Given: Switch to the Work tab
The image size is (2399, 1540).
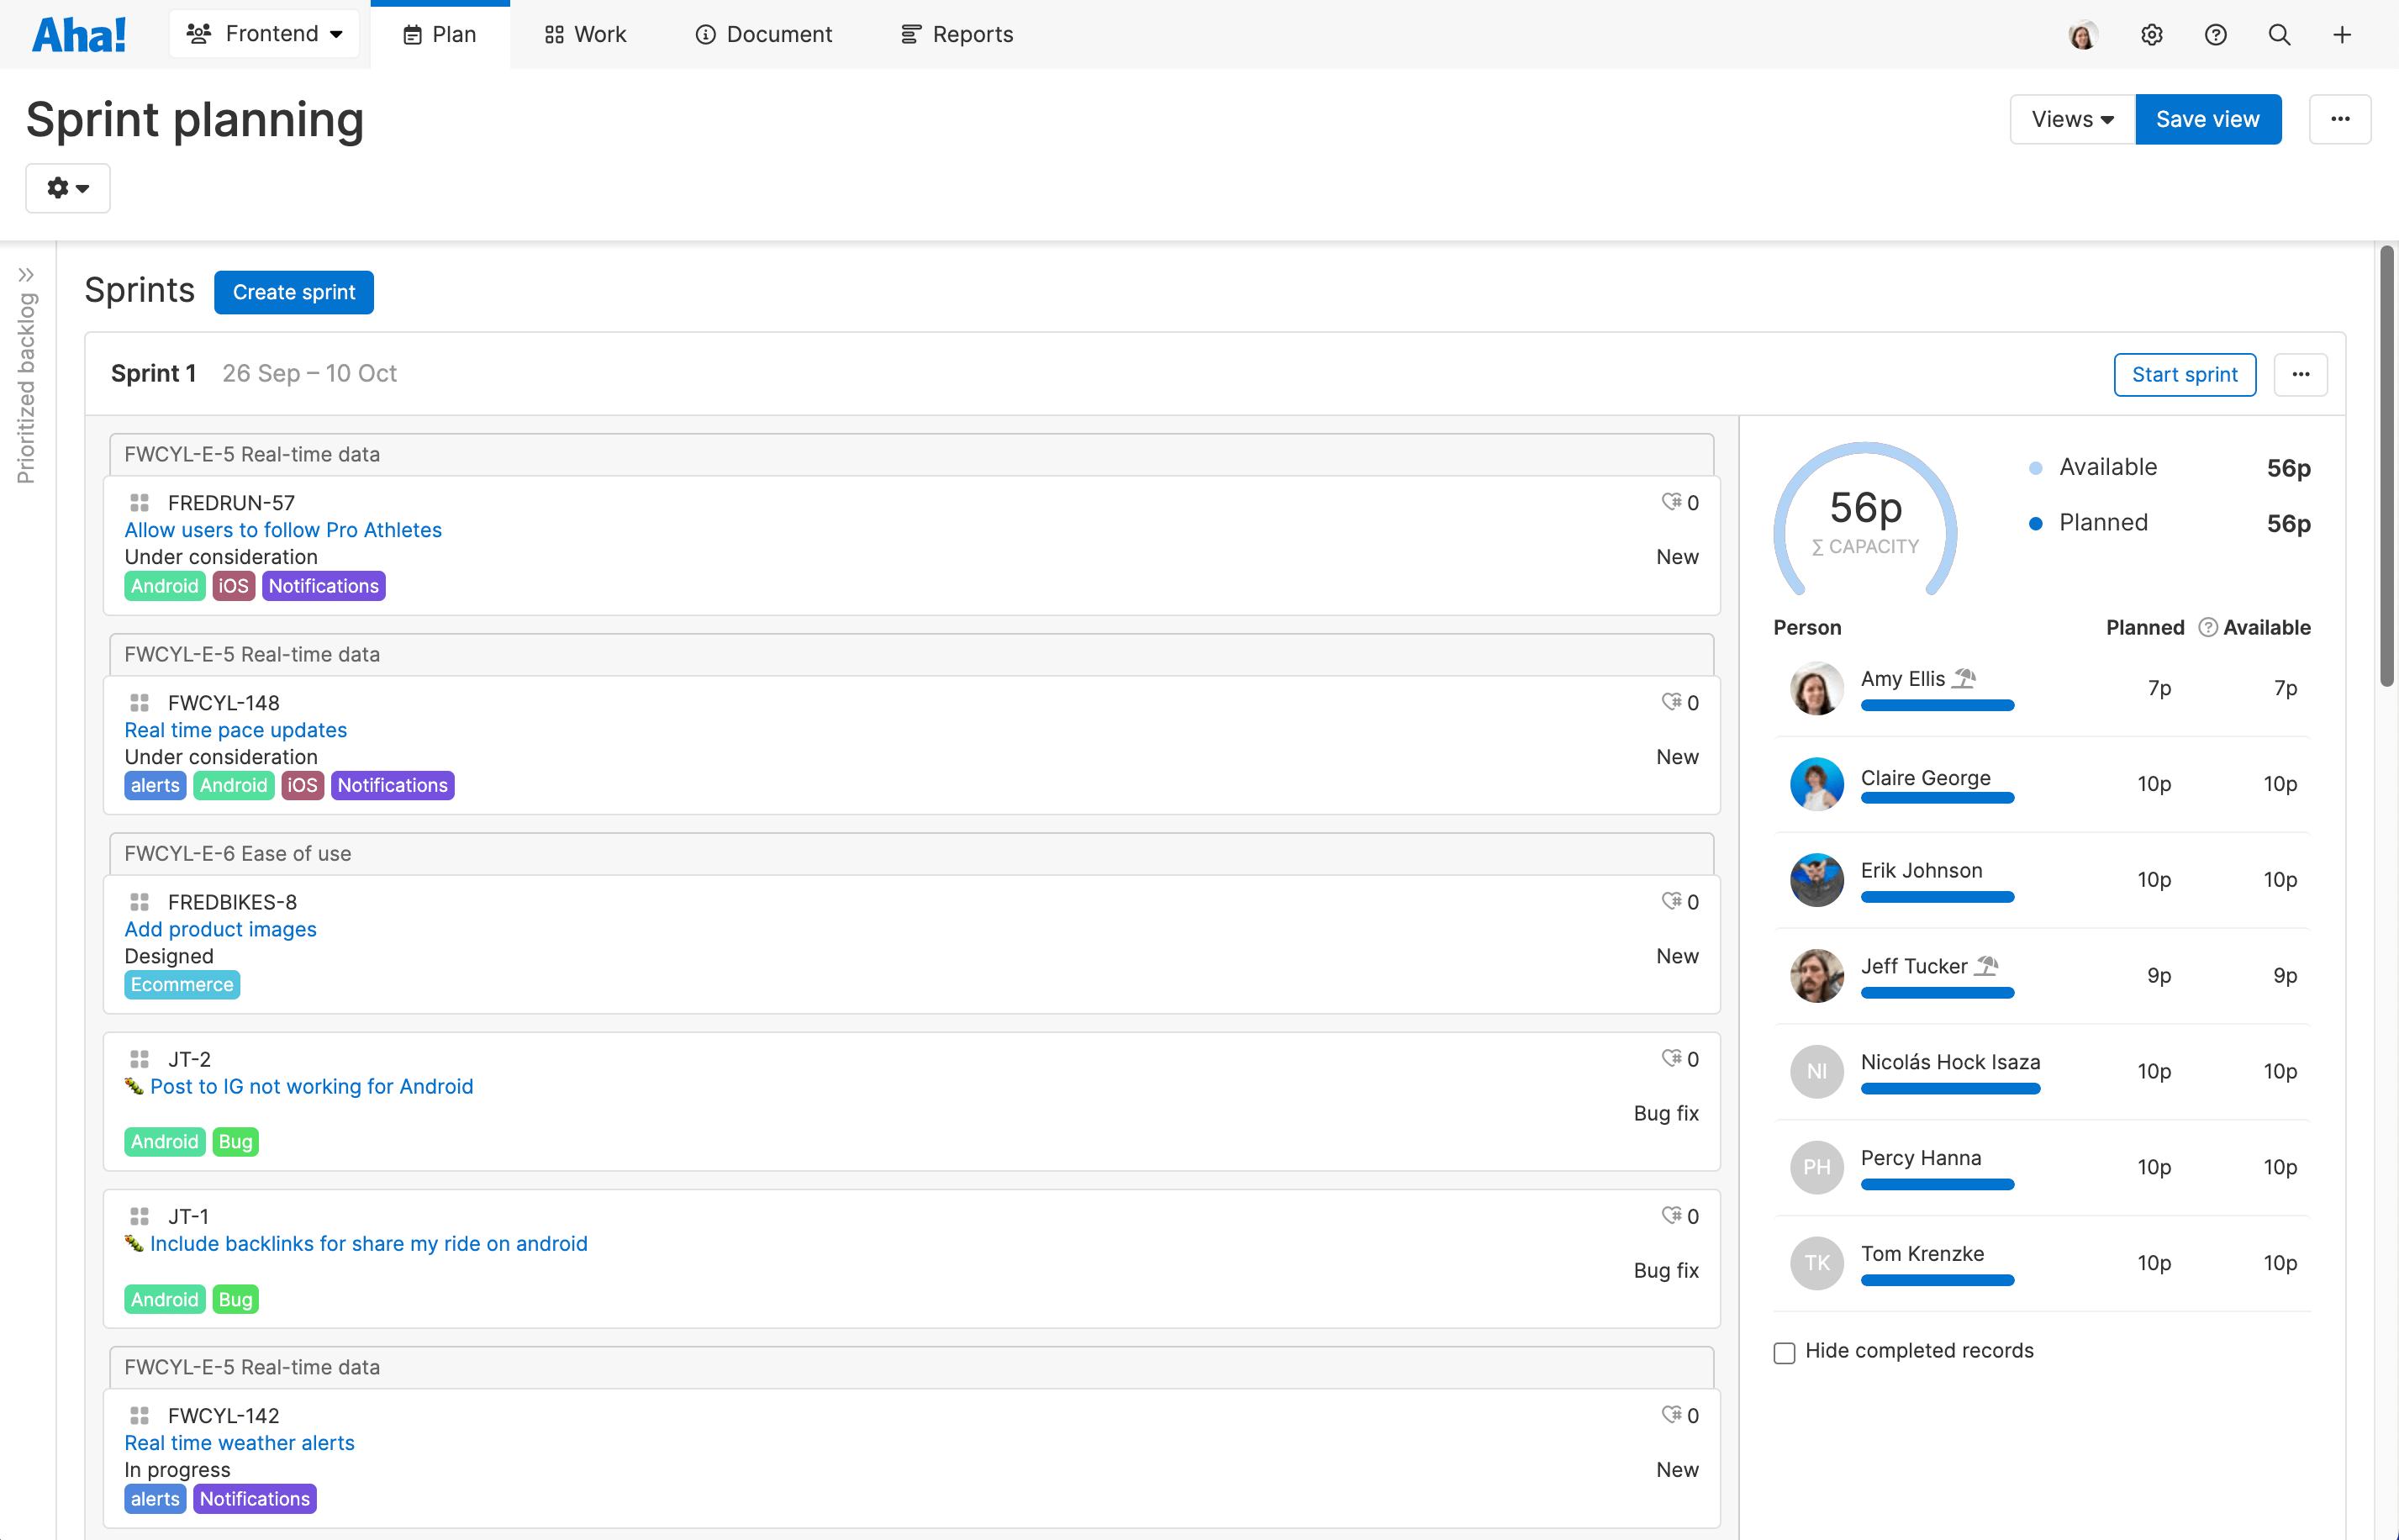Looking at the screenshot, I should [x=584, y=34].
